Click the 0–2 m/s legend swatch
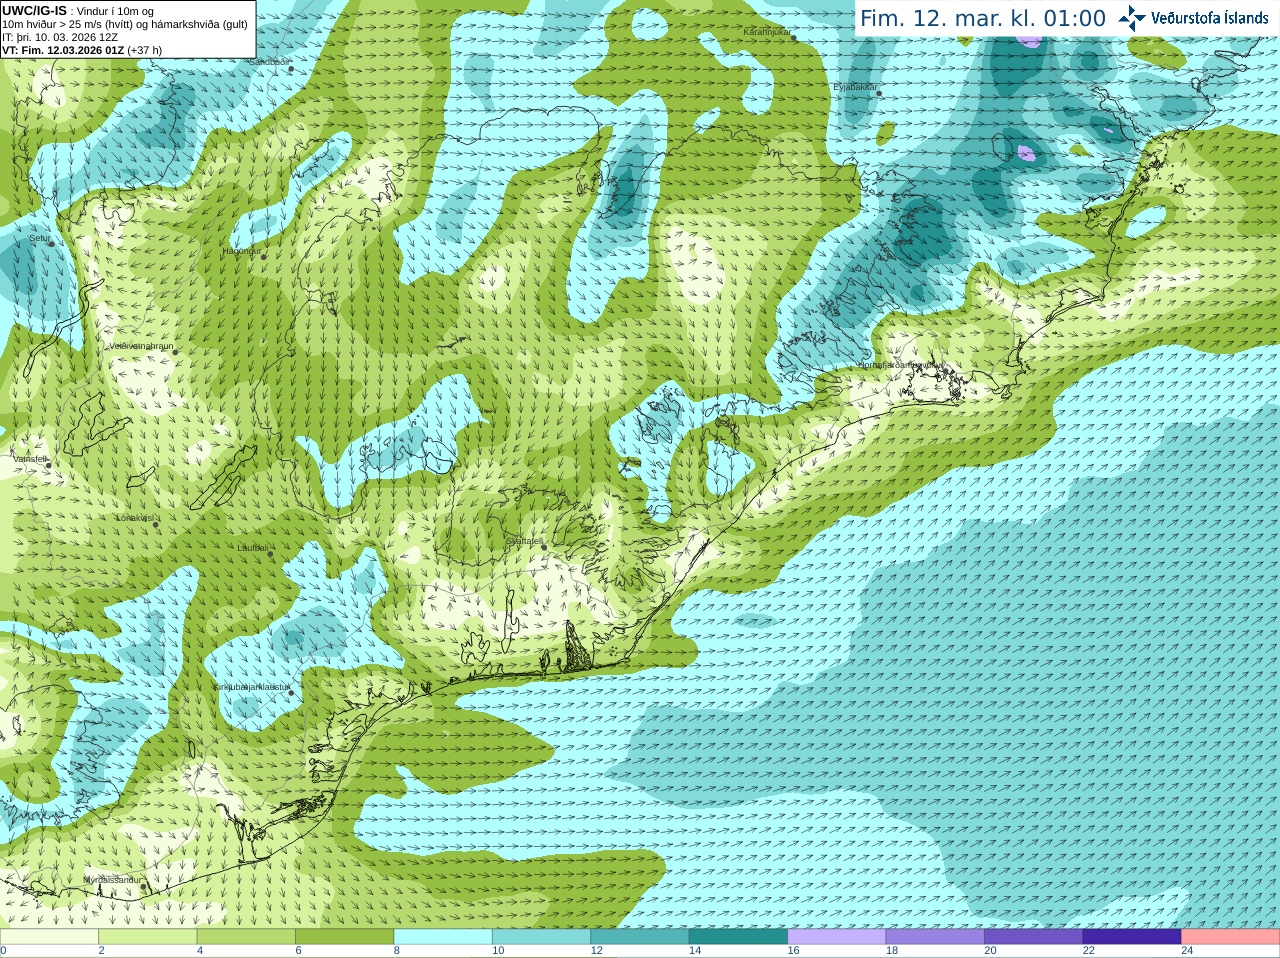 pos(49,937)
